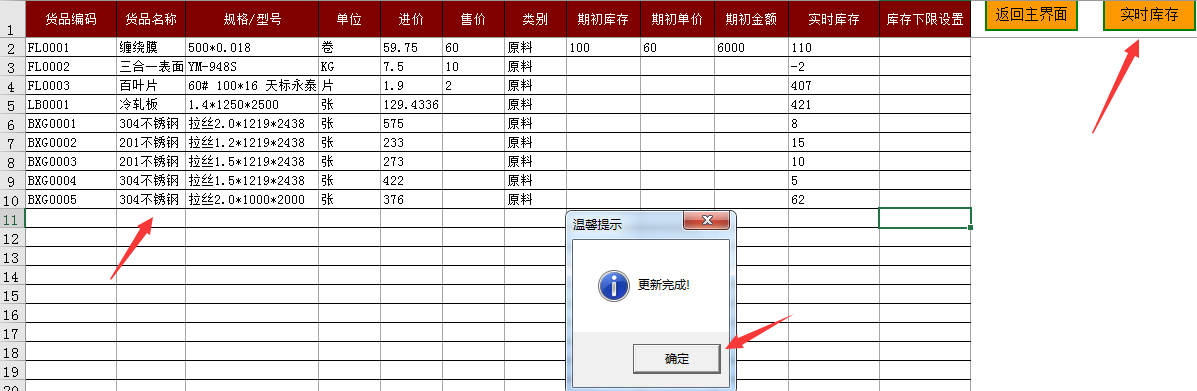
Task: Click the 返回主界面 button
Action: (1031, 15)
